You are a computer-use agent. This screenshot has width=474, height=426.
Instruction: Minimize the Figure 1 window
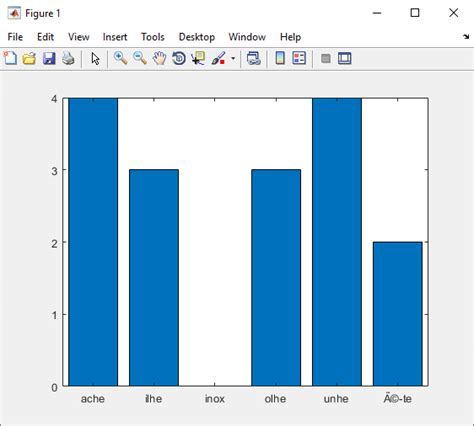[x=377, y=13]
